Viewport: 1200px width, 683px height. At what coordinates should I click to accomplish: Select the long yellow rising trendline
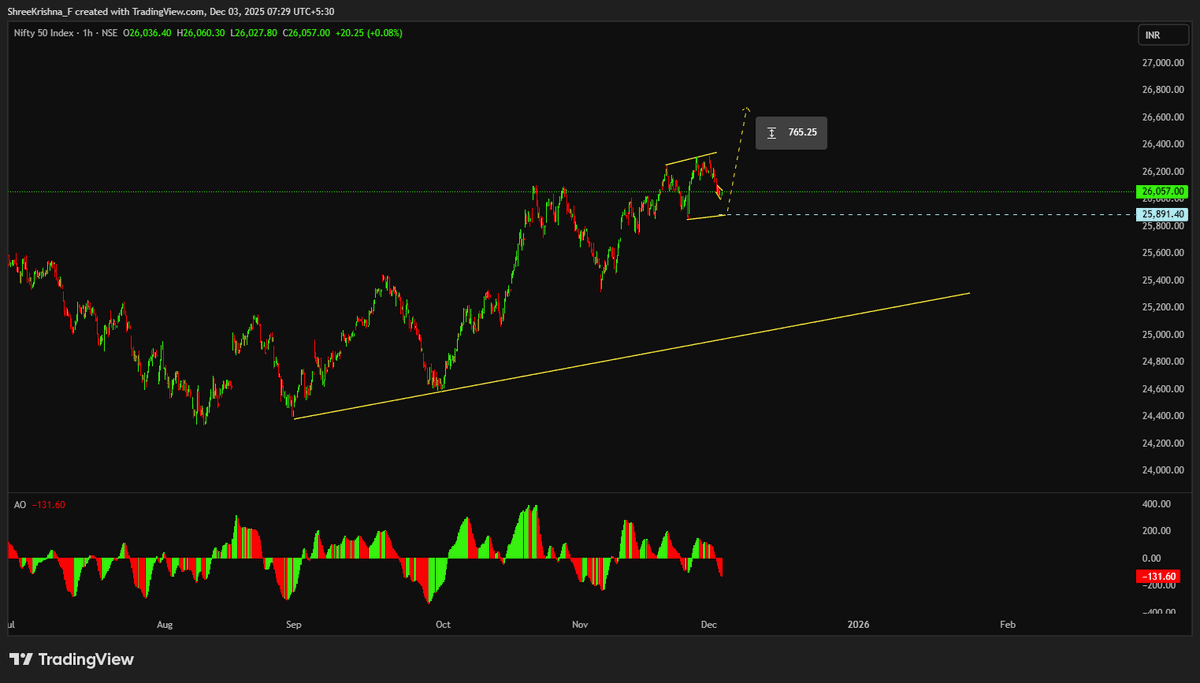point(631,356)
